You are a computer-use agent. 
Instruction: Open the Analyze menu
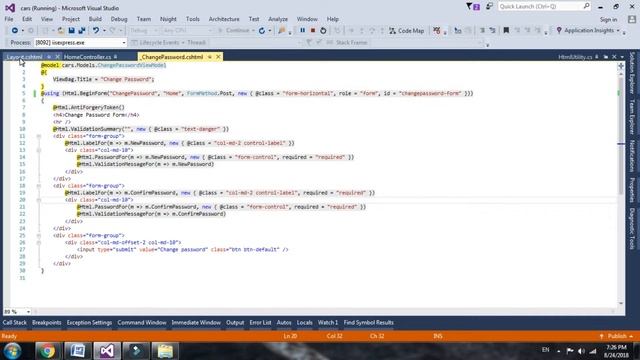tap(278, 19)
